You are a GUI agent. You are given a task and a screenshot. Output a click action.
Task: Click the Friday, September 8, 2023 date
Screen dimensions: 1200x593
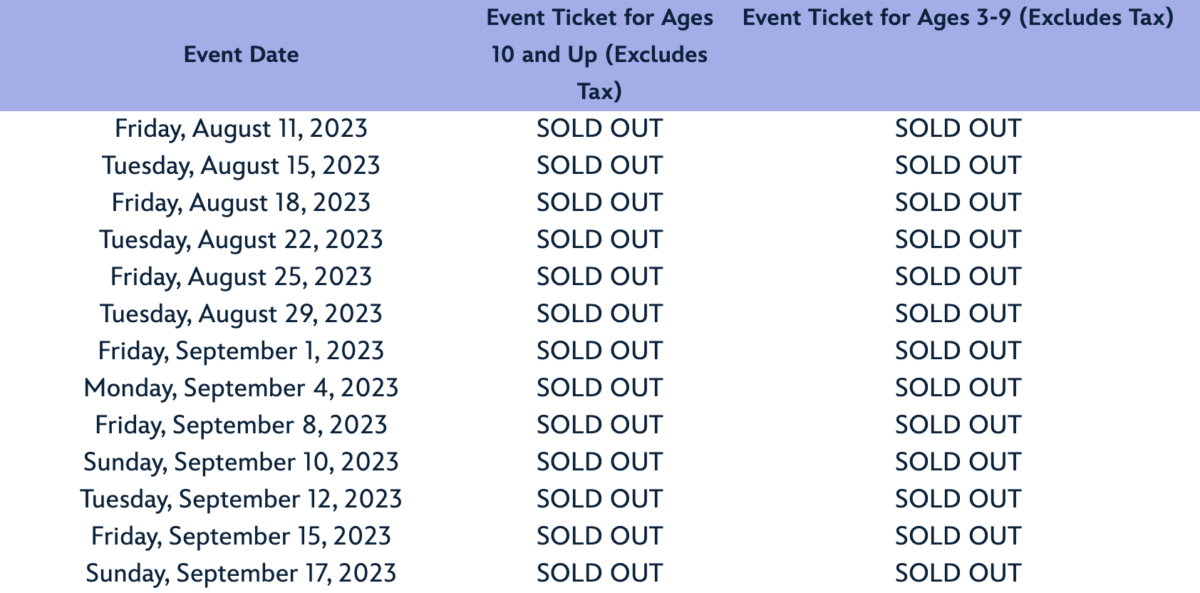click(x=241, y=425)
